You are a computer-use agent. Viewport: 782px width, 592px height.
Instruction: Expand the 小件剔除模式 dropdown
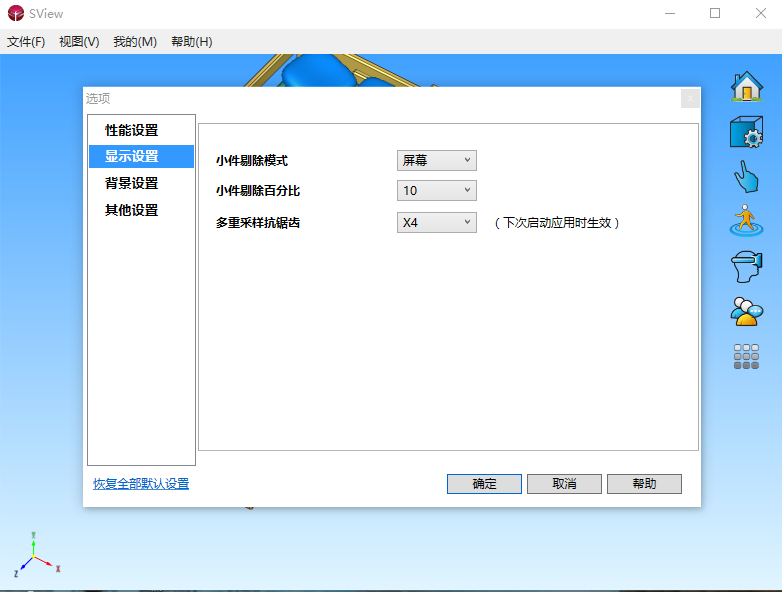[436, 160]
